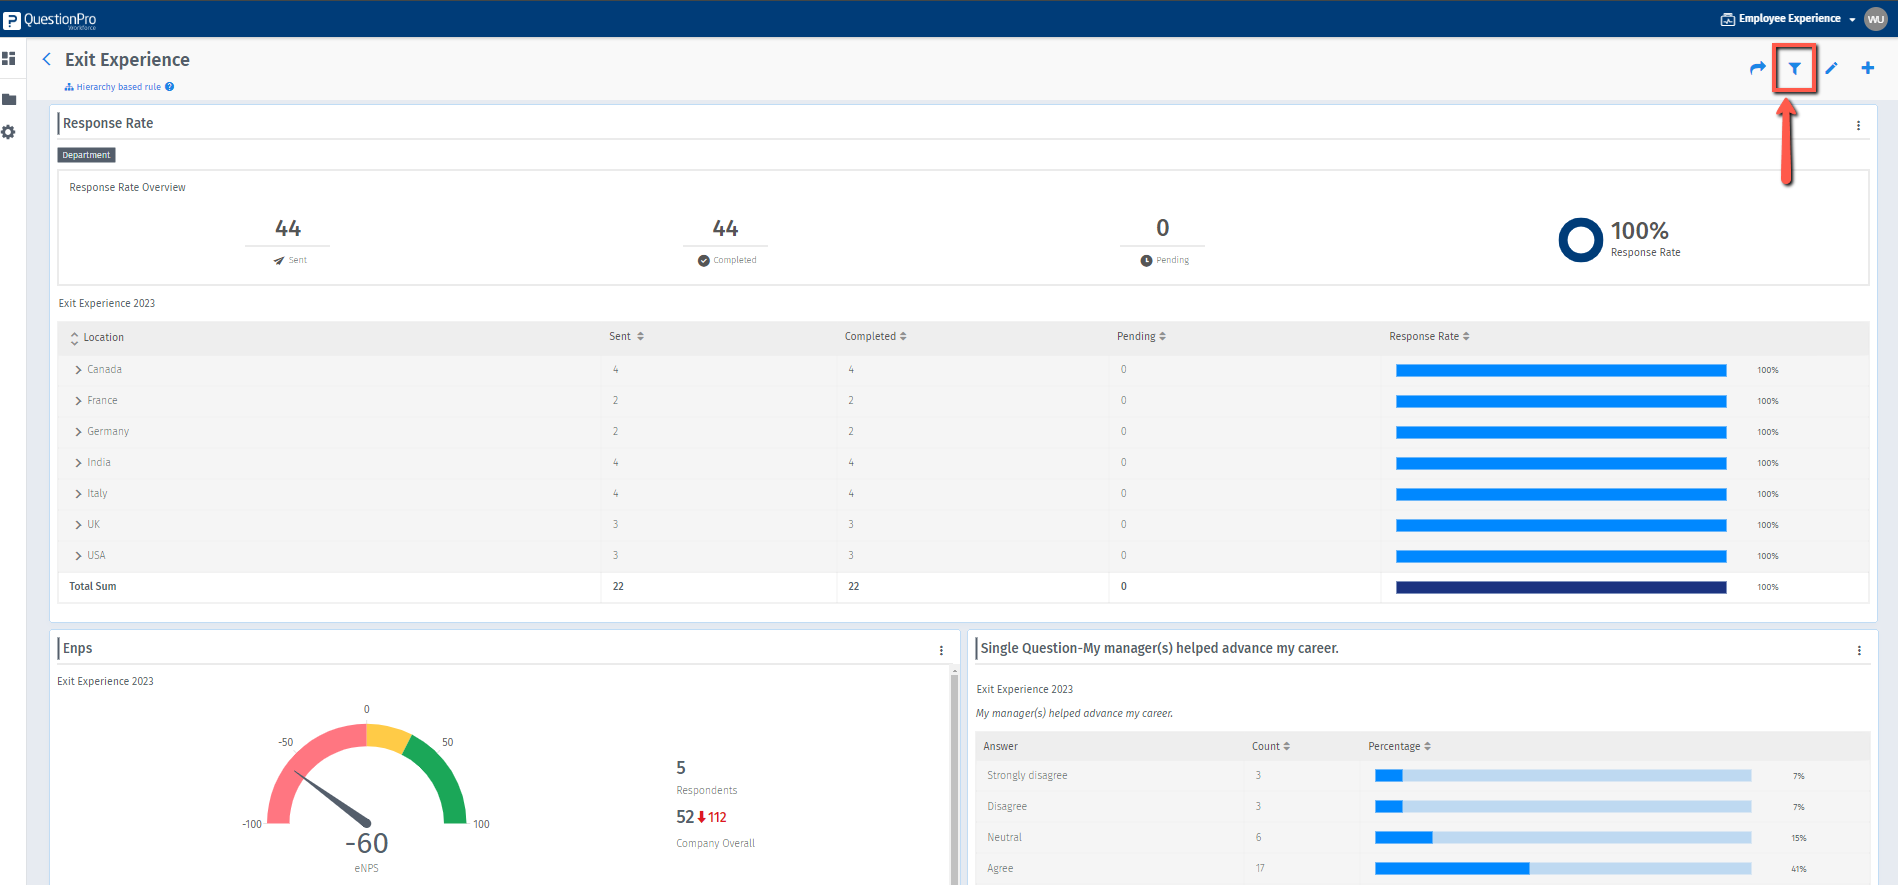Click the share arrow icon

point(1757,68)
